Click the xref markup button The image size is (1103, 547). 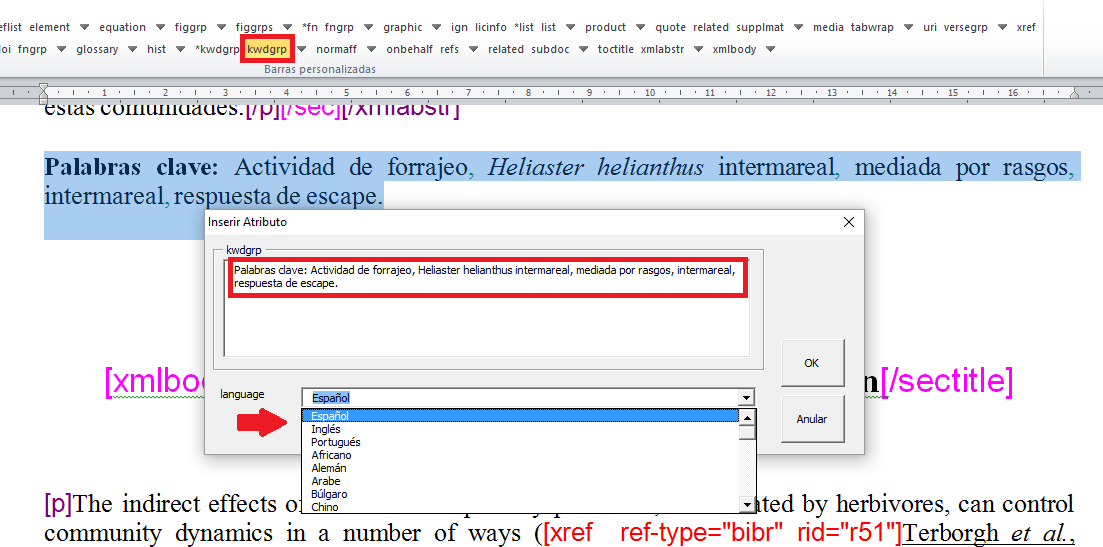tap(1026, 27)
